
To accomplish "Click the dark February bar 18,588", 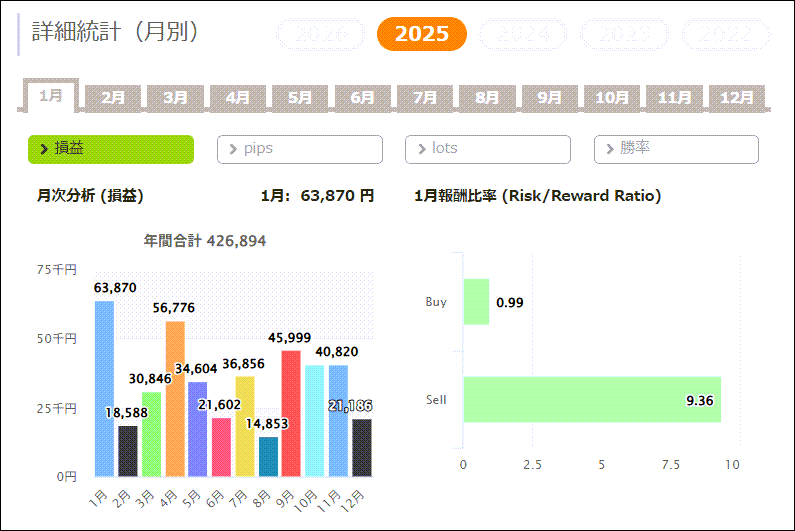I will (128, 452).
